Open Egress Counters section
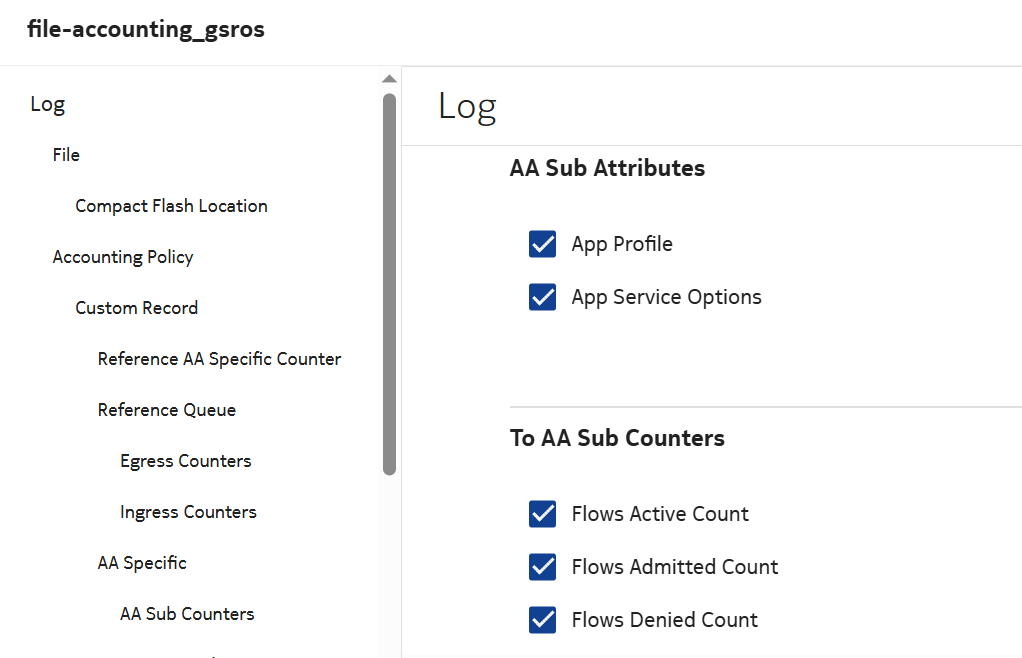This screenshot has width=1022, height=658. pos(185,461)
